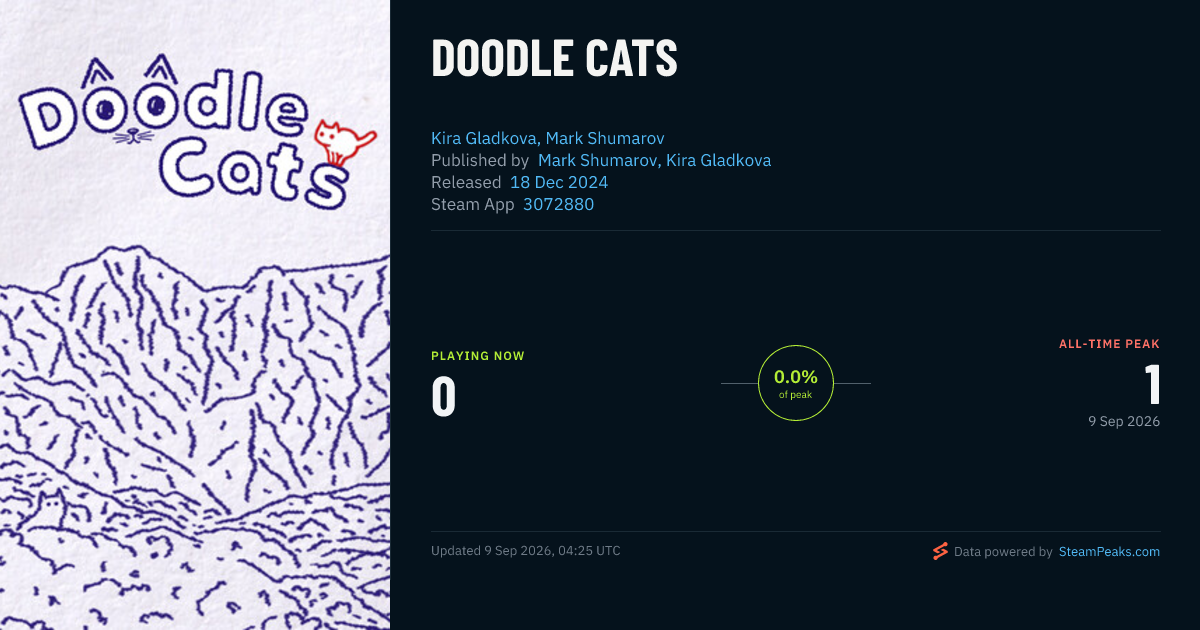
Task: Open Steam App ID 3072880
Action: point(558,204)
